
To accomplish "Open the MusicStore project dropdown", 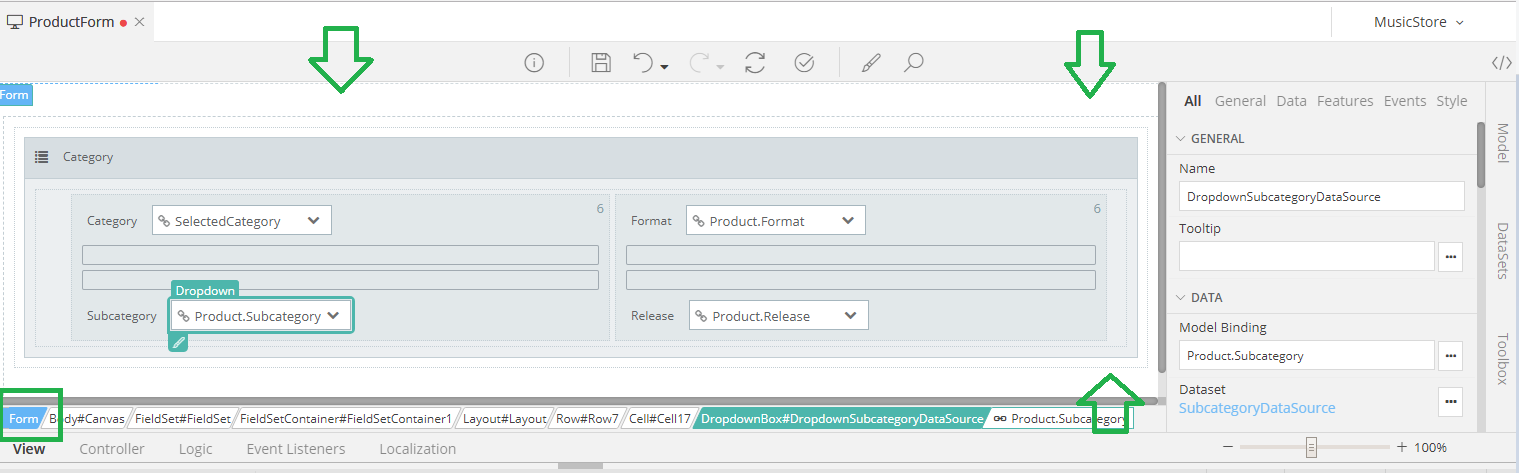I will point(1418,22).
